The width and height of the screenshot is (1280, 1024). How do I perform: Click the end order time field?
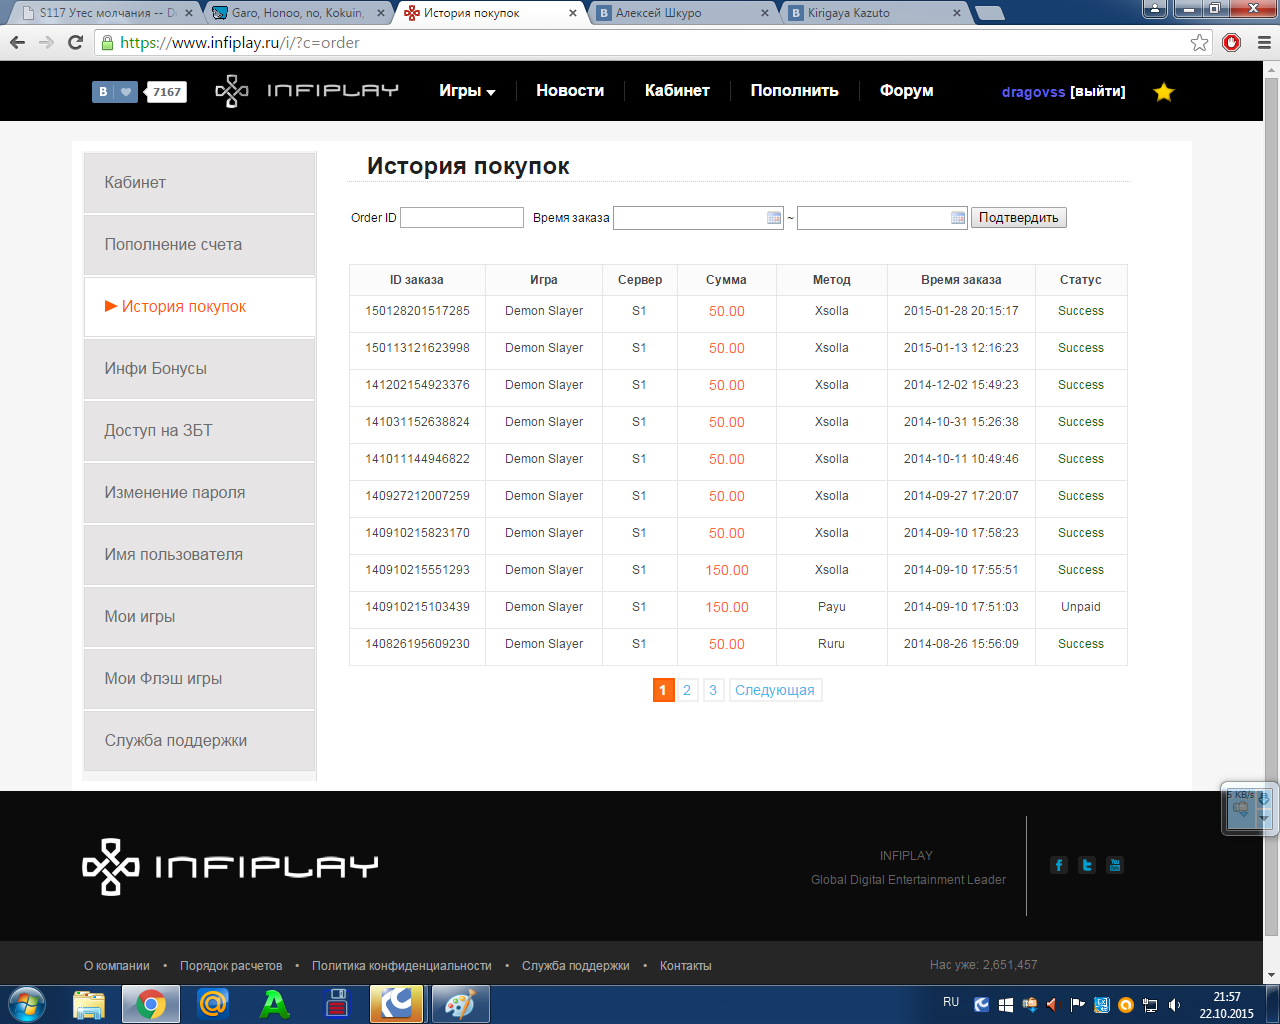883,218
